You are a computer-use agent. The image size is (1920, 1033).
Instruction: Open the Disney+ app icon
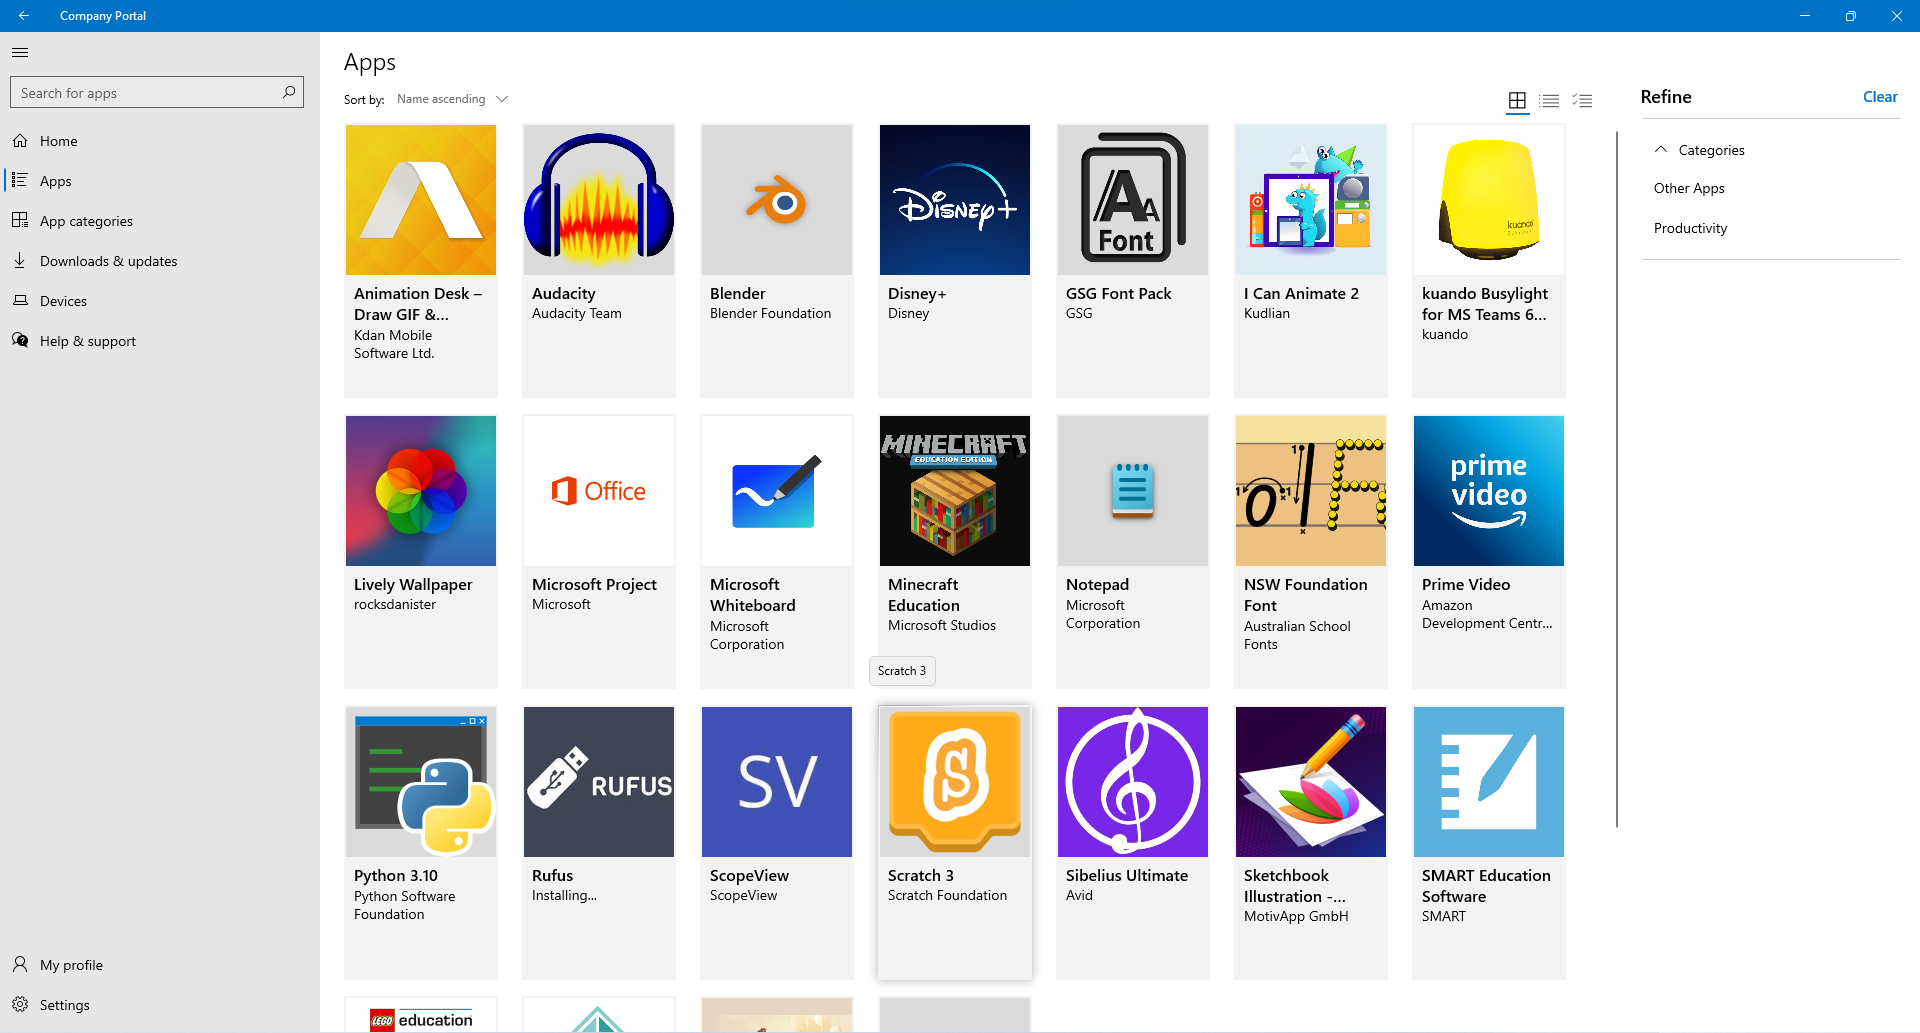tap(955, 200)
